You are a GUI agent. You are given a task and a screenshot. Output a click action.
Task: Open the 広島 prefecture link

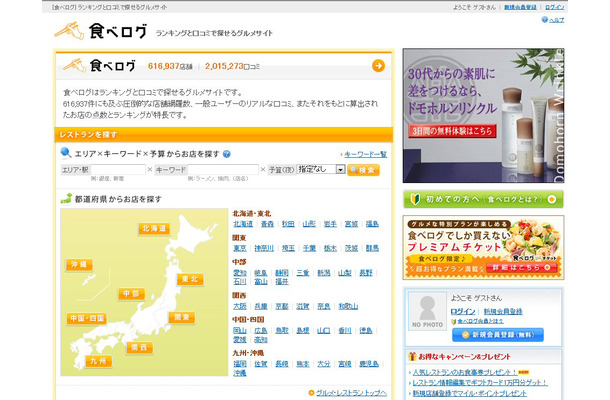(x=261, y=330)
